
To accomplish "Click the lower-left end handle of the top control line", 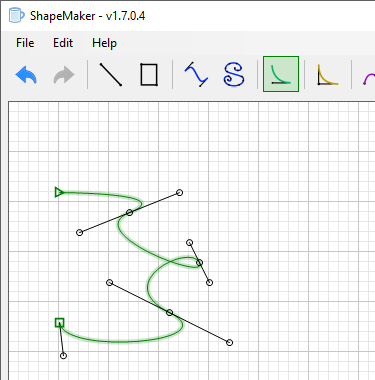I will point(79,232).
